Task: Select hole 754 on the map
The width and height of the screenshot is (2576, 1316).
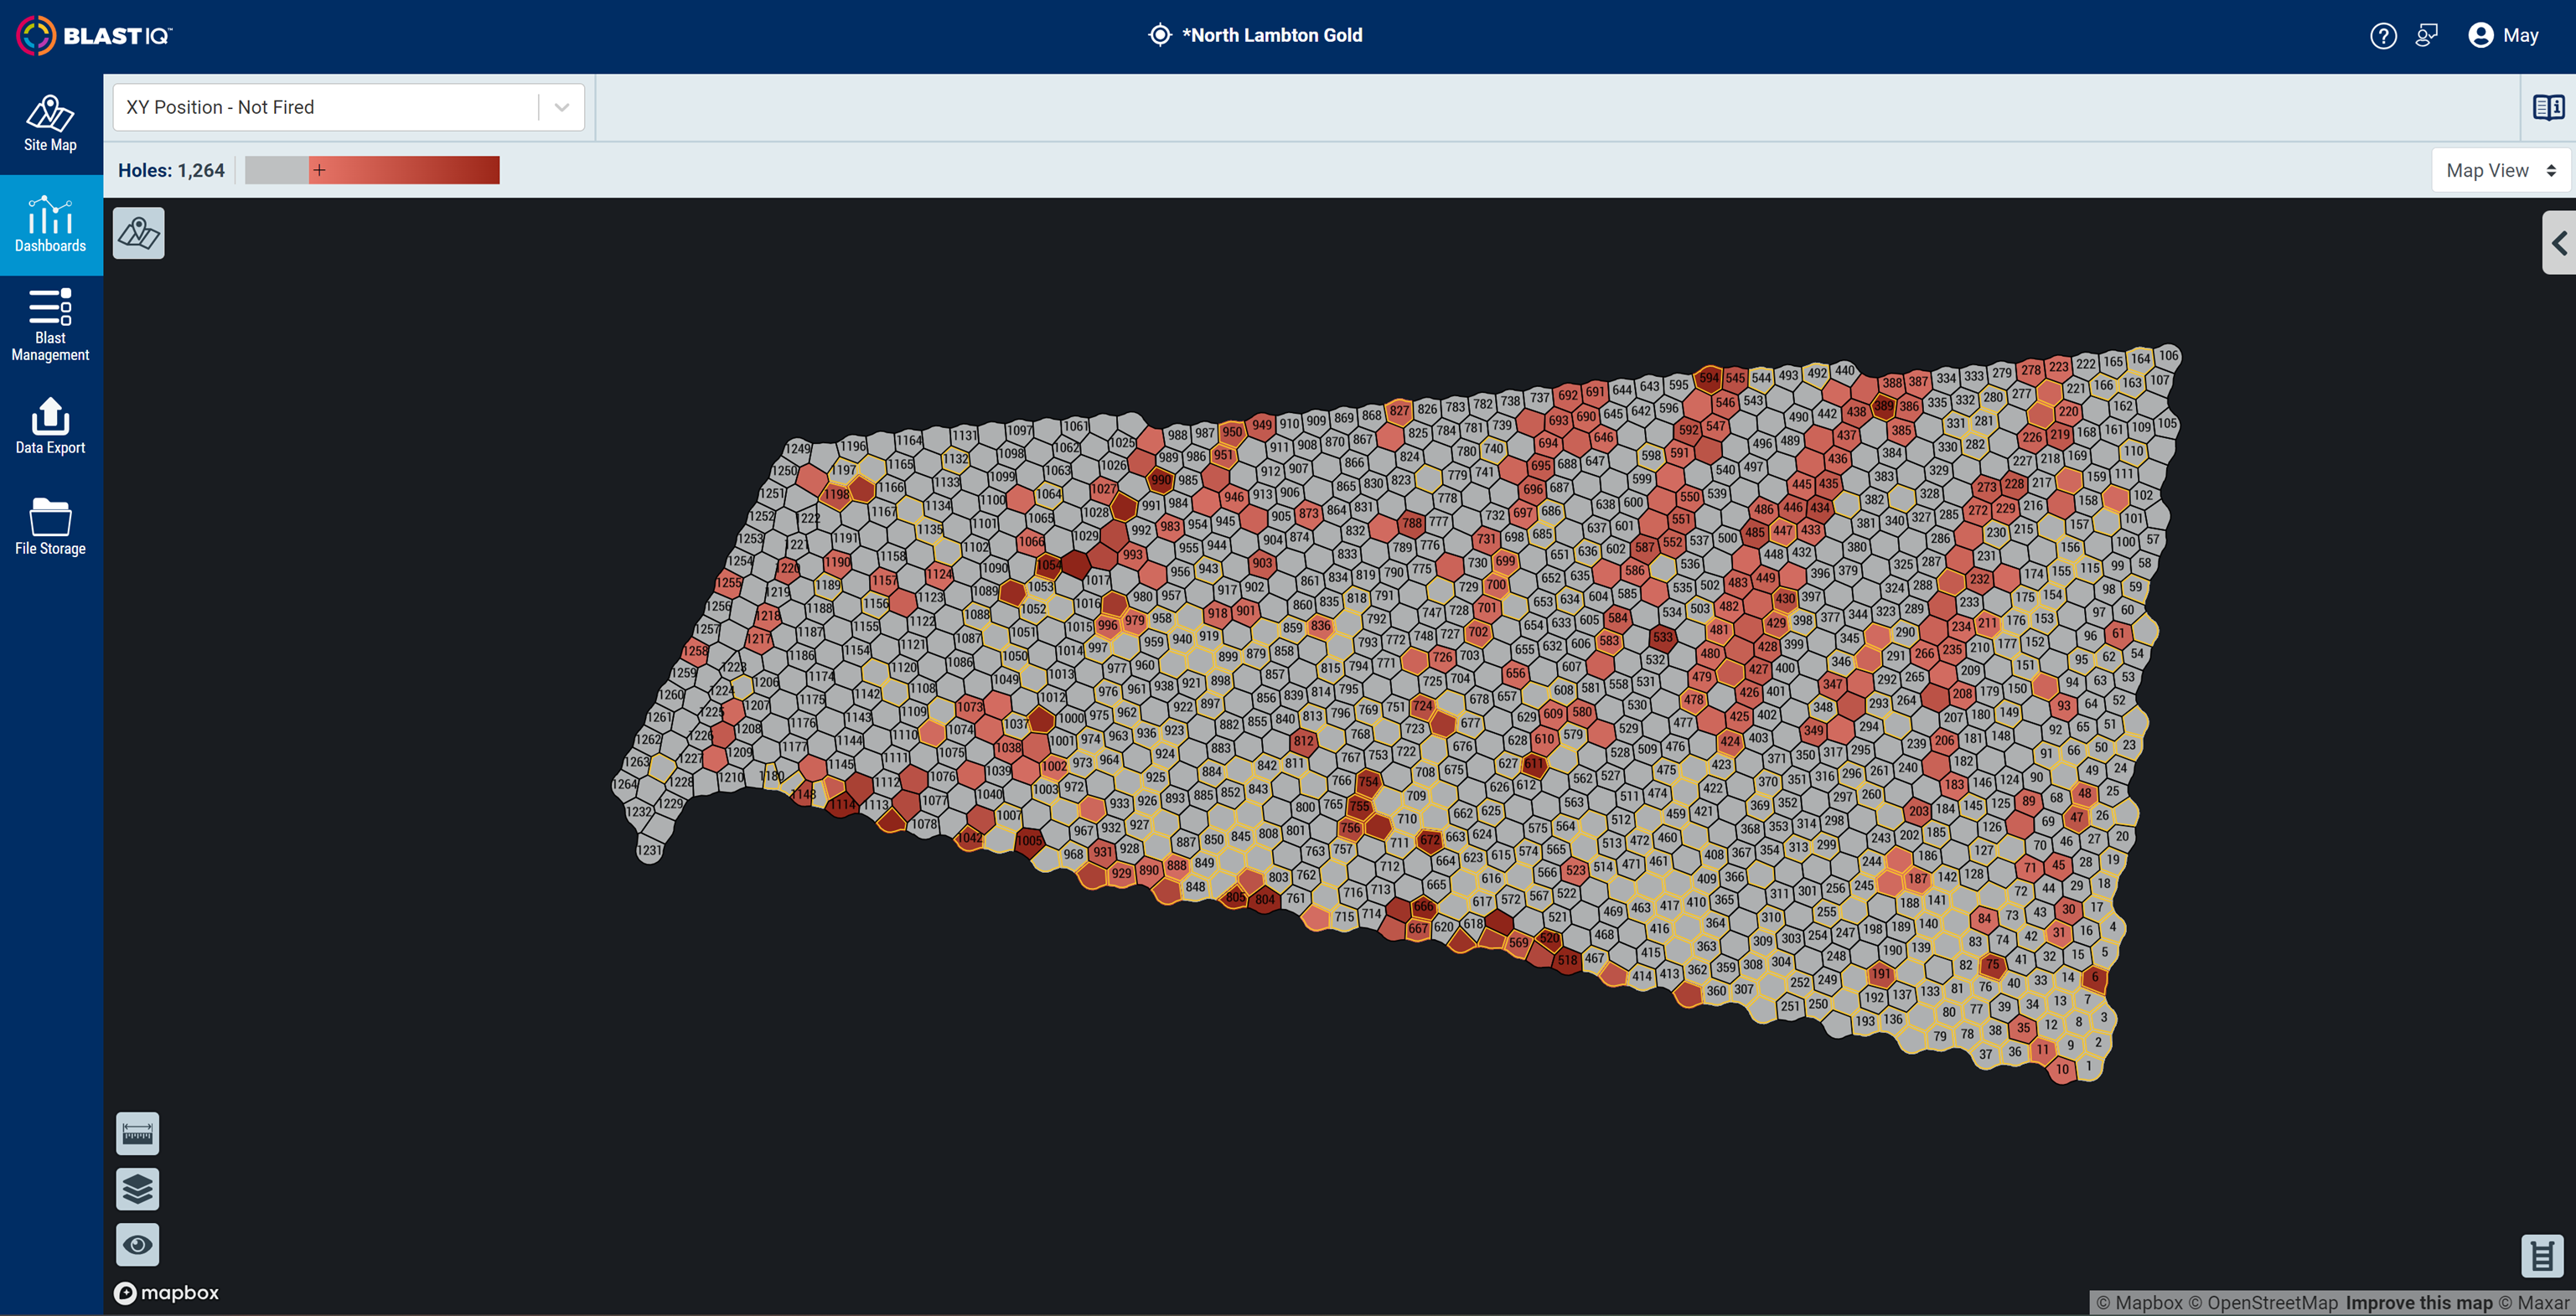Action: coord(1368,782)
